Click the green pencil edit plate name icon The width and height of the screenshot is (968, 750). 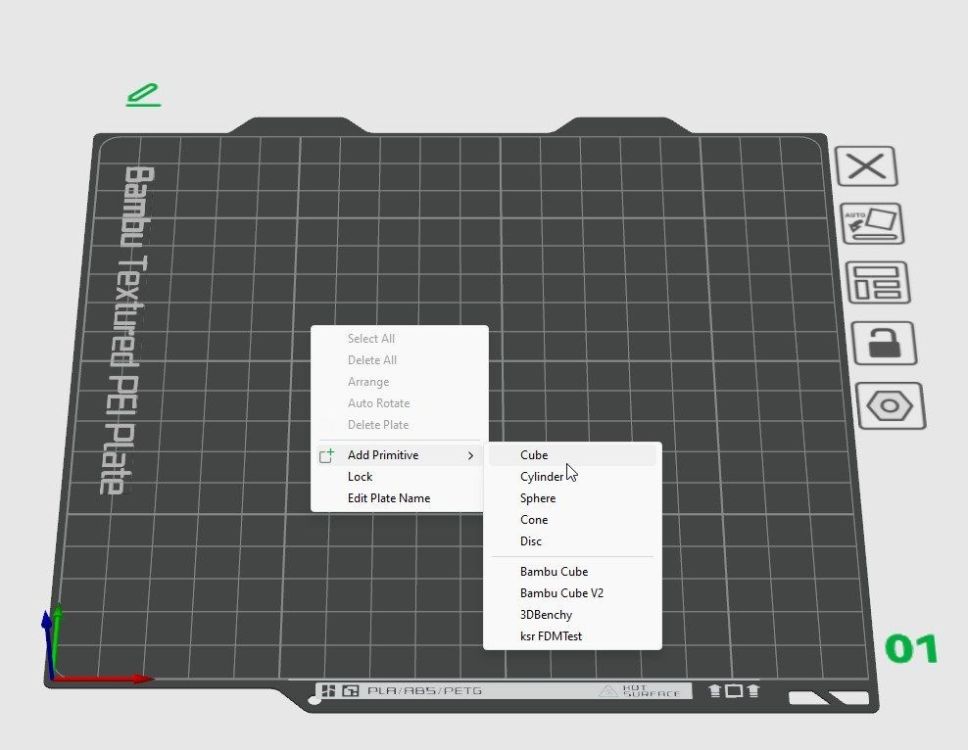click(x=144, y=95)
